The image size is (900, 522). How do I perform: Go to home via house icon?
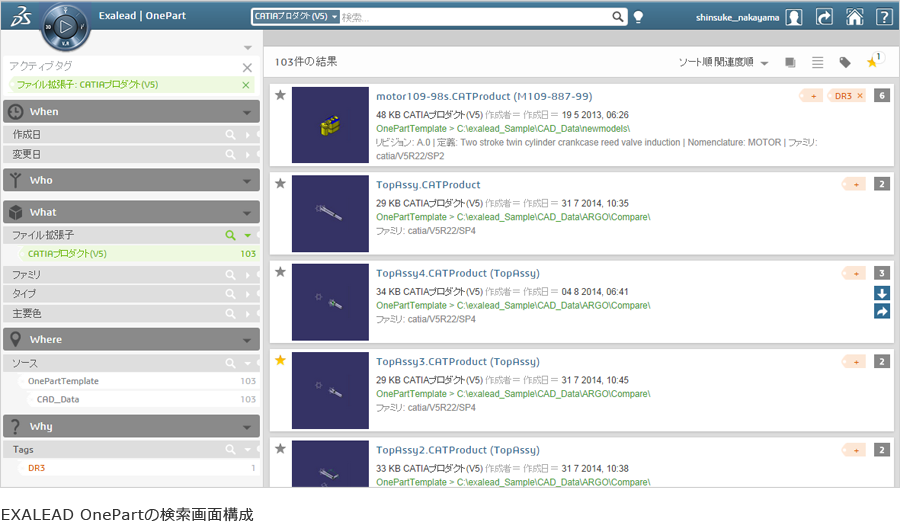tap(855, 17)
